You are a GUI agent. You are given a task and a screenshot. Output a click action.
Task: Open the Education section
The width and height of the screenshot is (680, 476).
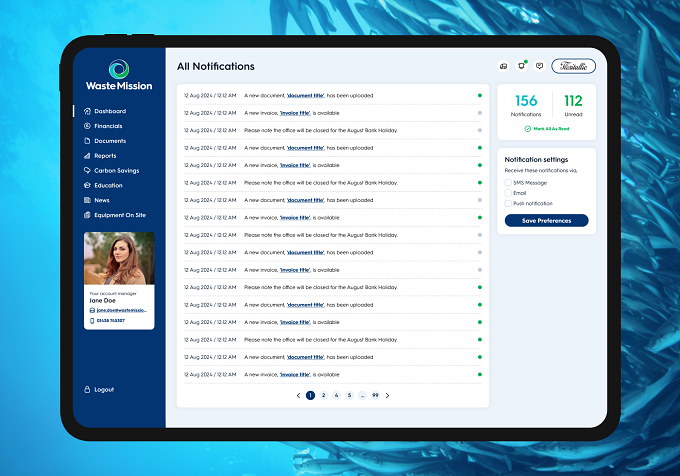click(x=104, y=185)
